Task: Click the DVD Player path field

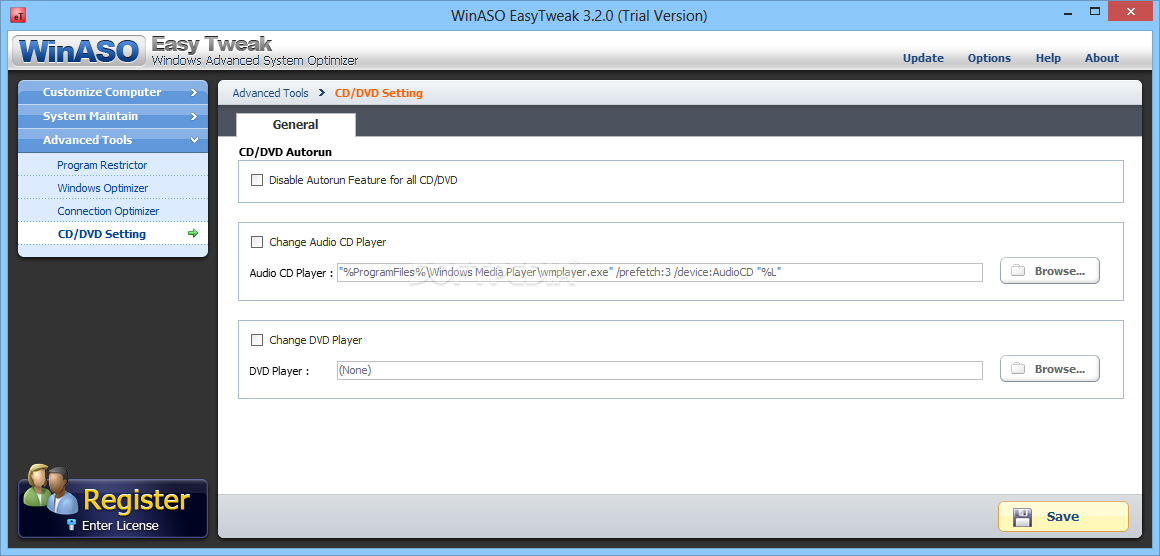Action: point(659,370)
